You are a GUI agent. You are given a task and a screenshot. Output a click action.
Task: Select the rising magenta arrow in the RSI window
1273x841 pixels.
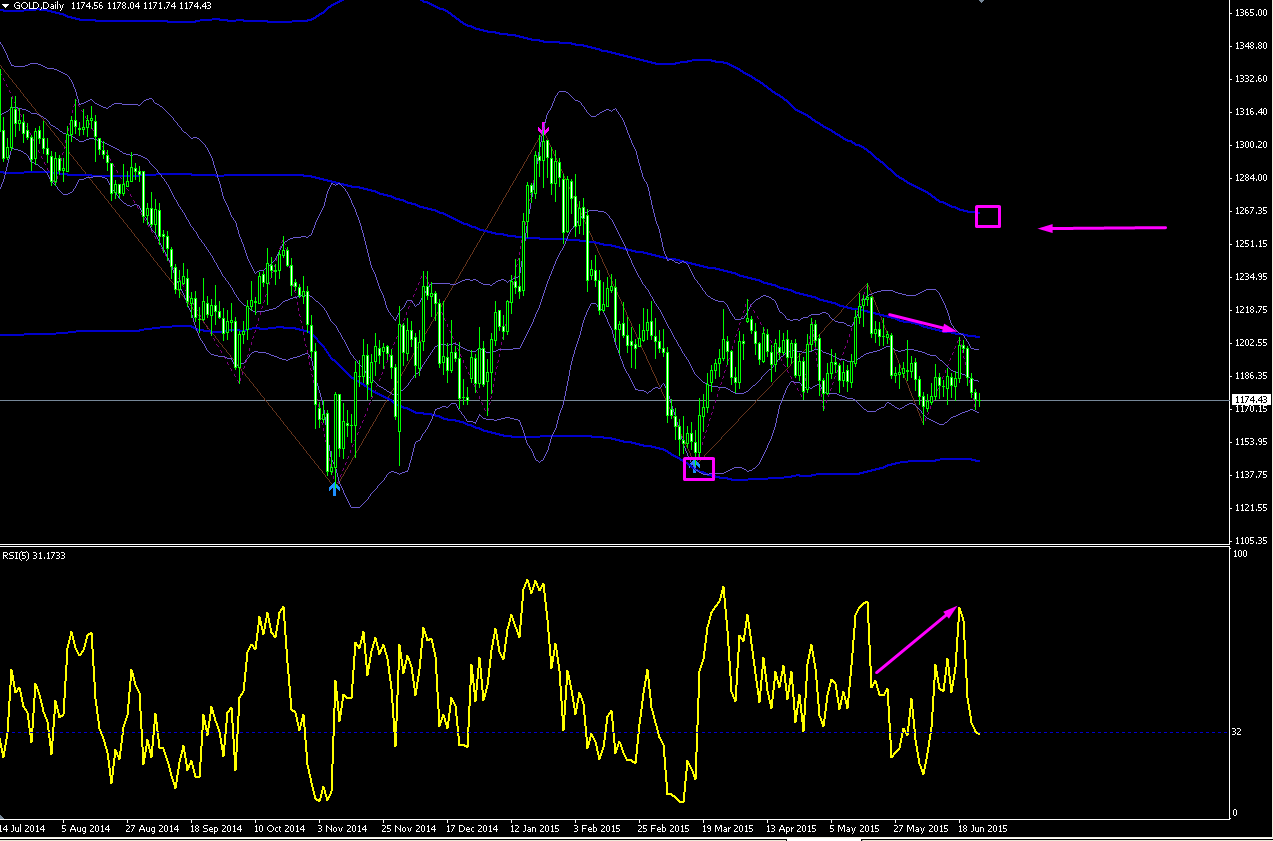click(917, 639)
